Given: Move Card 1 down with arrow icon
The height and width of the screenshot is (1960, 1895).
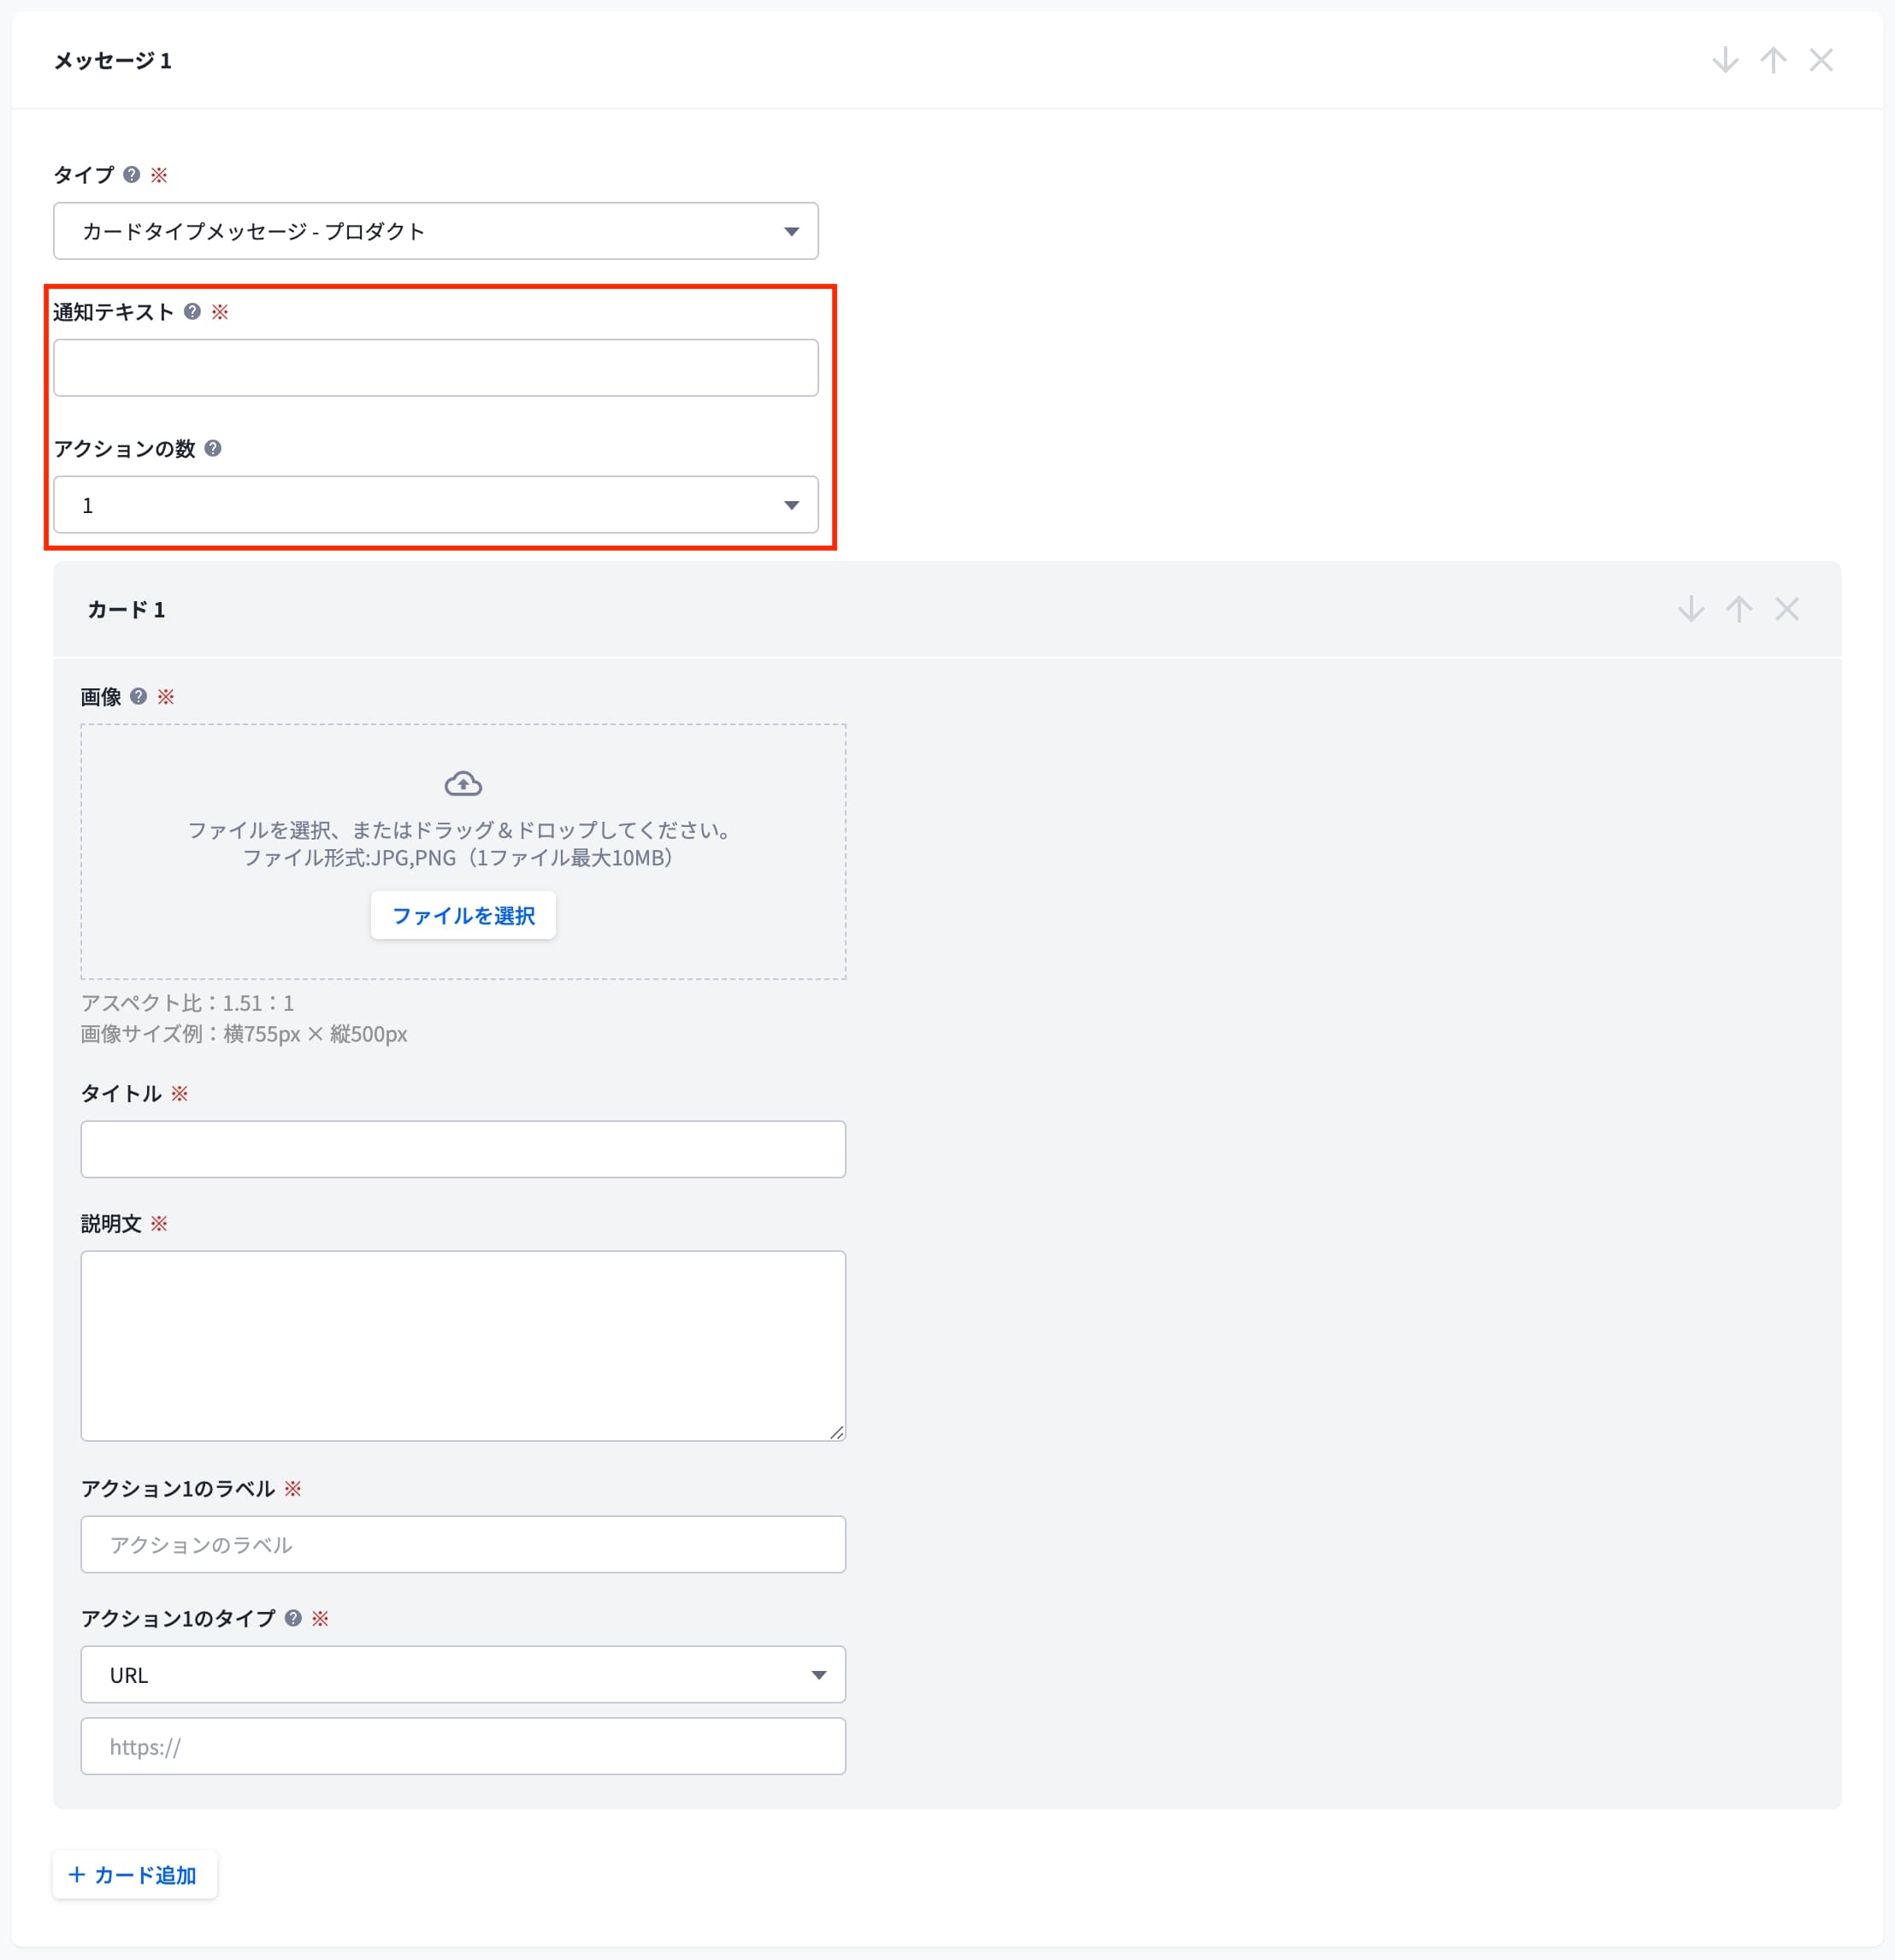Looking at the screenshot, I should pyautogui.click(x=1691, y=609).
